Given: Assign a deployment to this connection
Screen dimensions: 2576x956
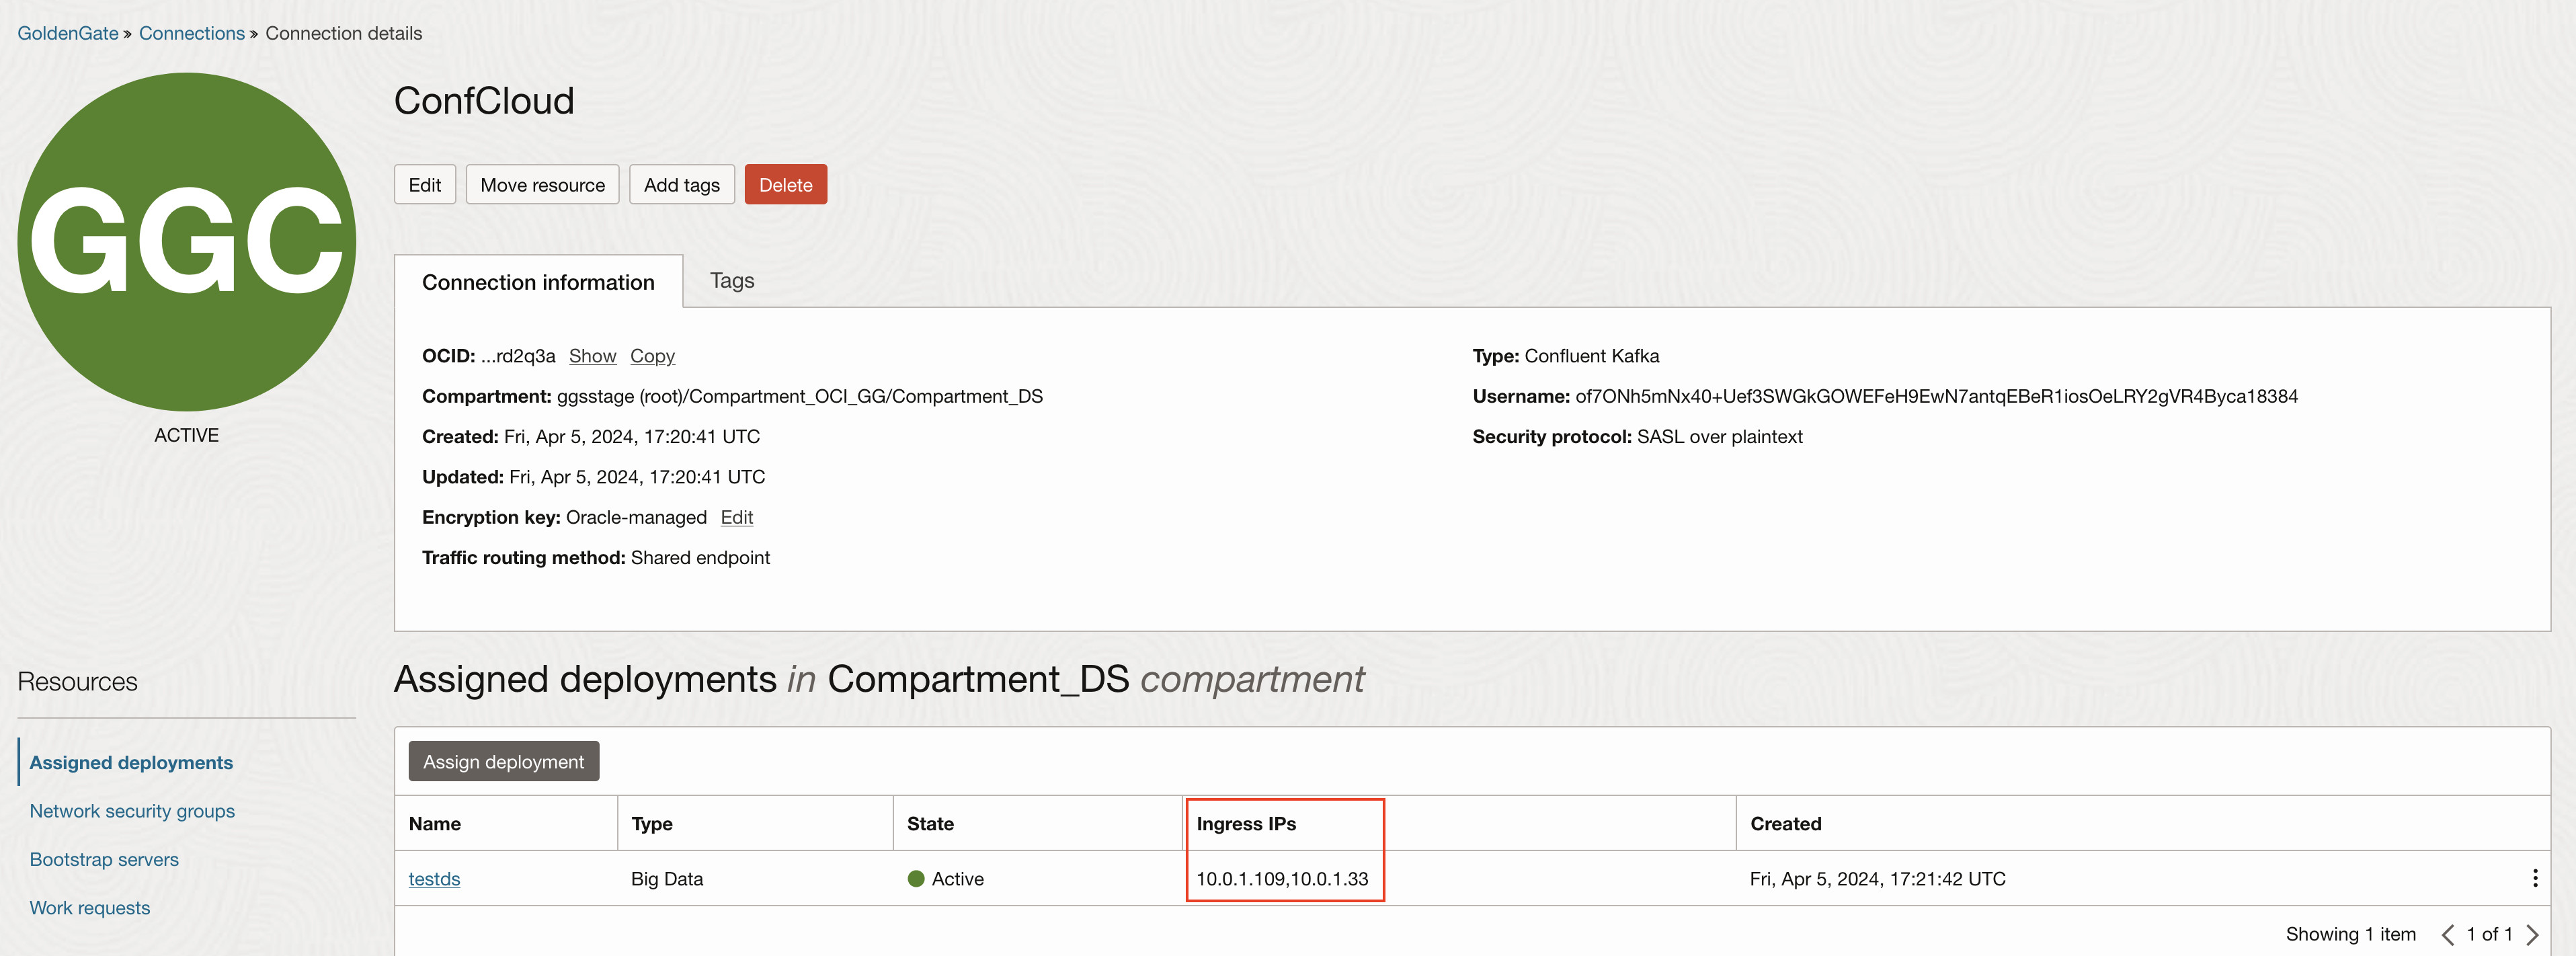Looking at the screenshot, I should [503, 761].
